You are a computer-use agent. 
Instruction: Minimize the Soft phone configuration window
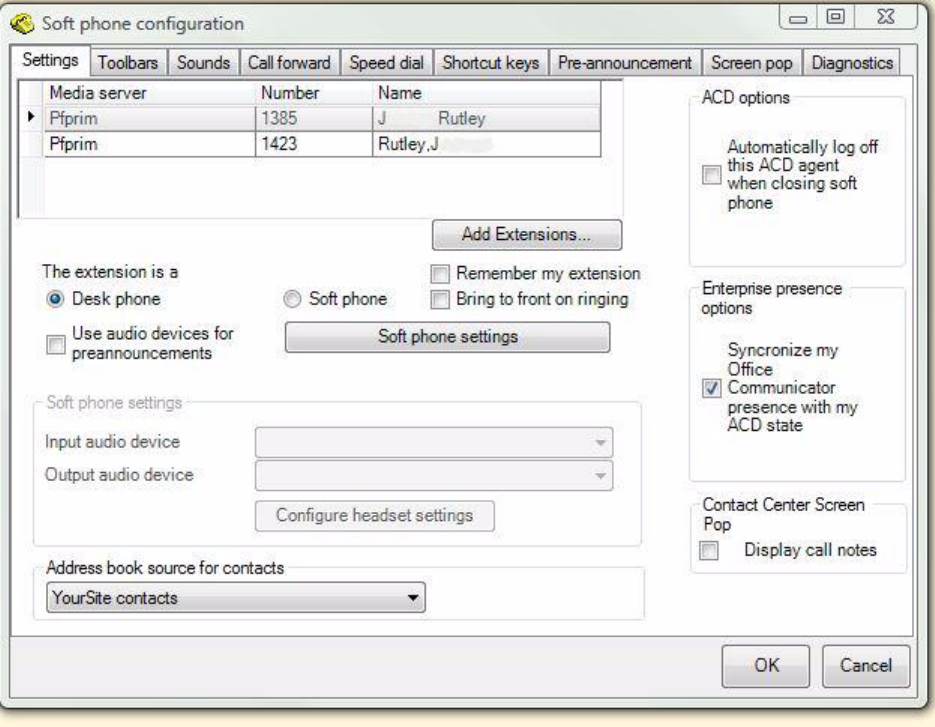798,18
